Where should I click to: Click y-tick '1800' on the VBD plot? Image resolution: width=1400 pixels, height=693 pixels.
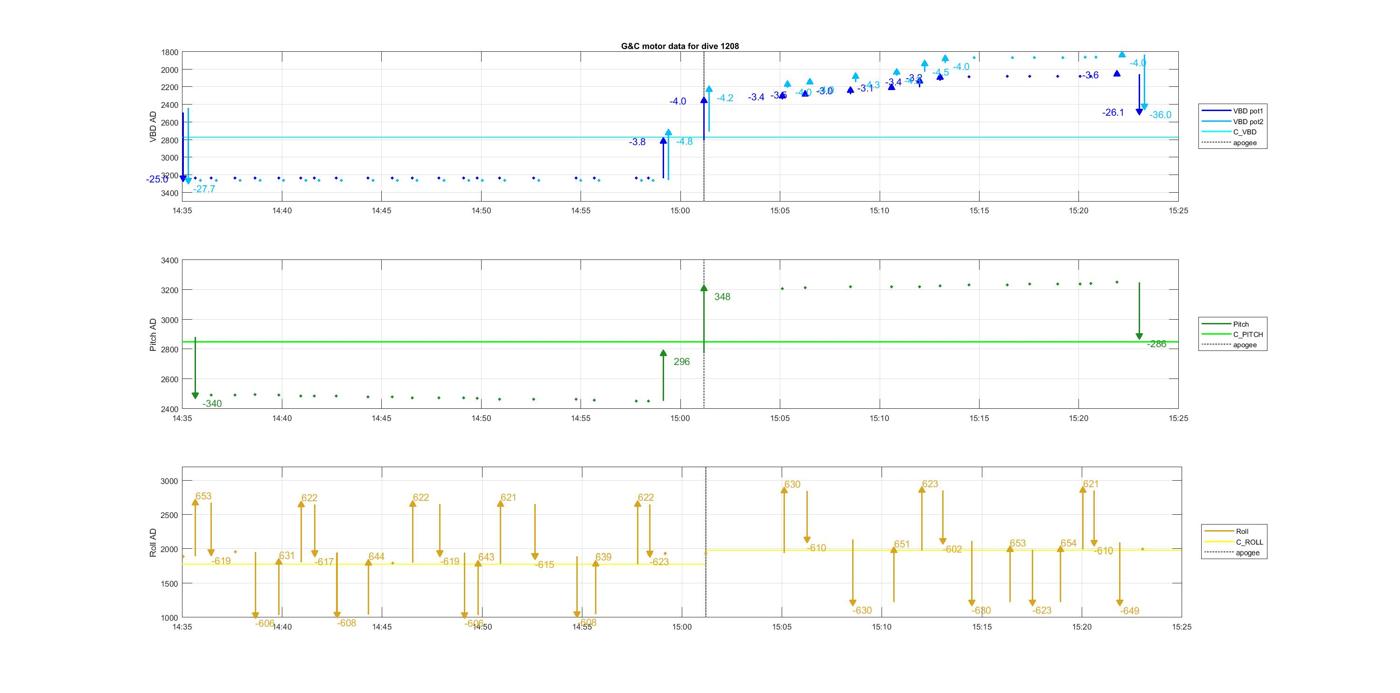[x=169, y=52]
